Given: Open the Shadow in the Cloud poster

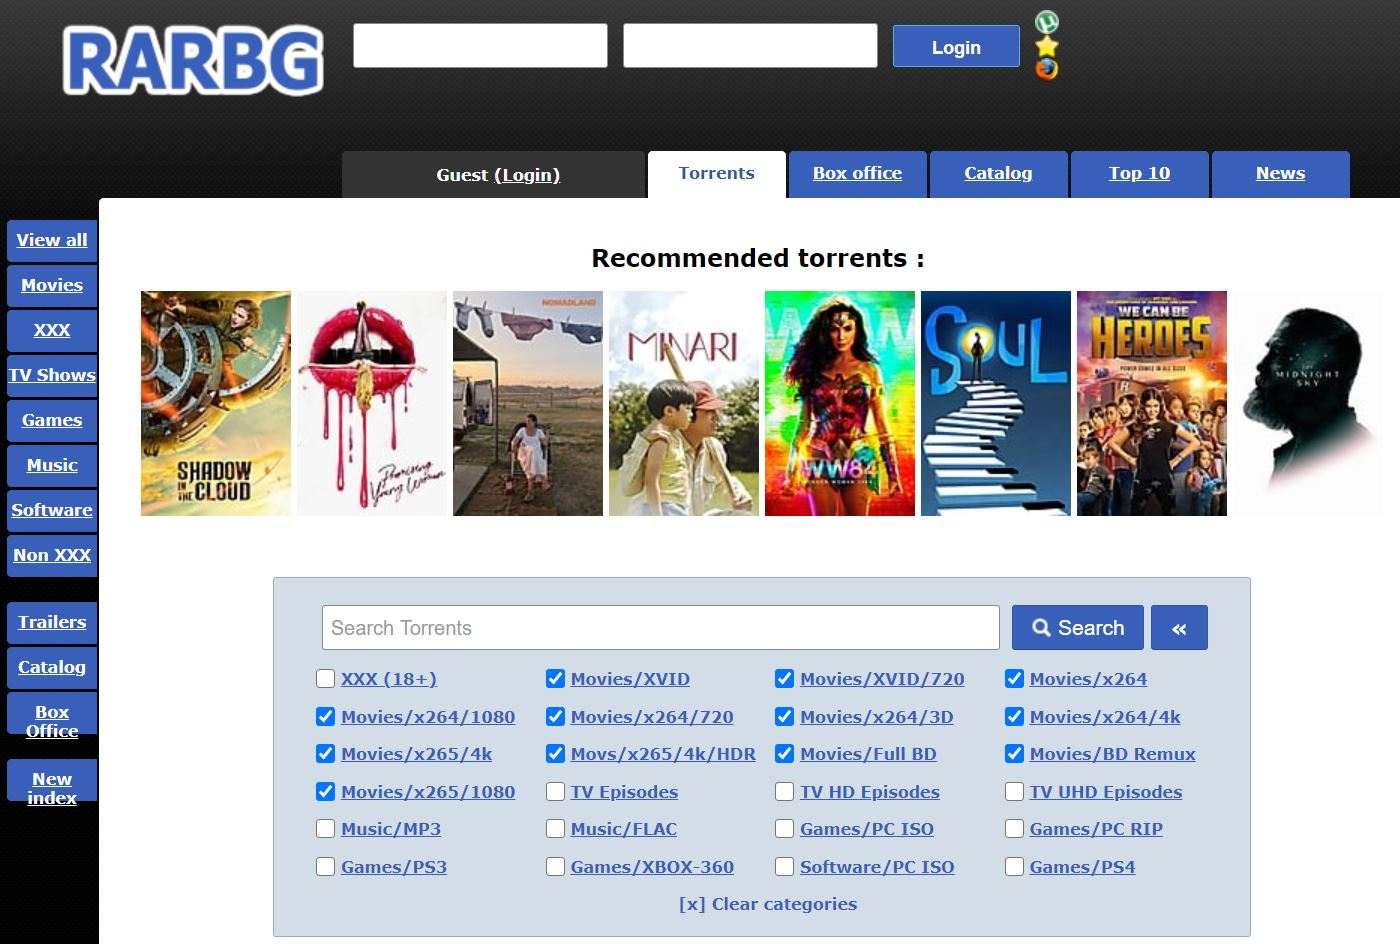Looking at the screenshot, I should [x=216, y=404].
